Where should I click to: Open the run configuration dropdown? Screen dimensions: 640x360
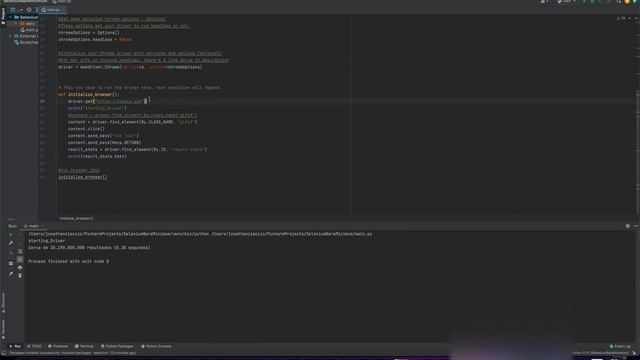coord(567,2)
